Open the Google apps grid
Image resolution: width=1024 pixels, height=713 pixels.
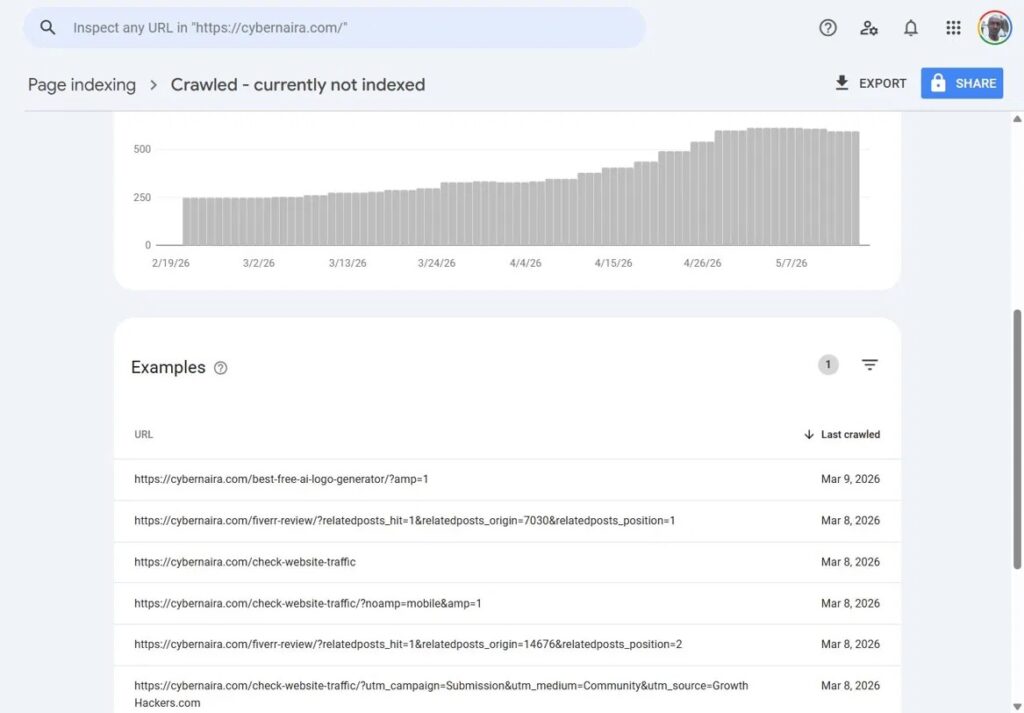coord(953,27)
